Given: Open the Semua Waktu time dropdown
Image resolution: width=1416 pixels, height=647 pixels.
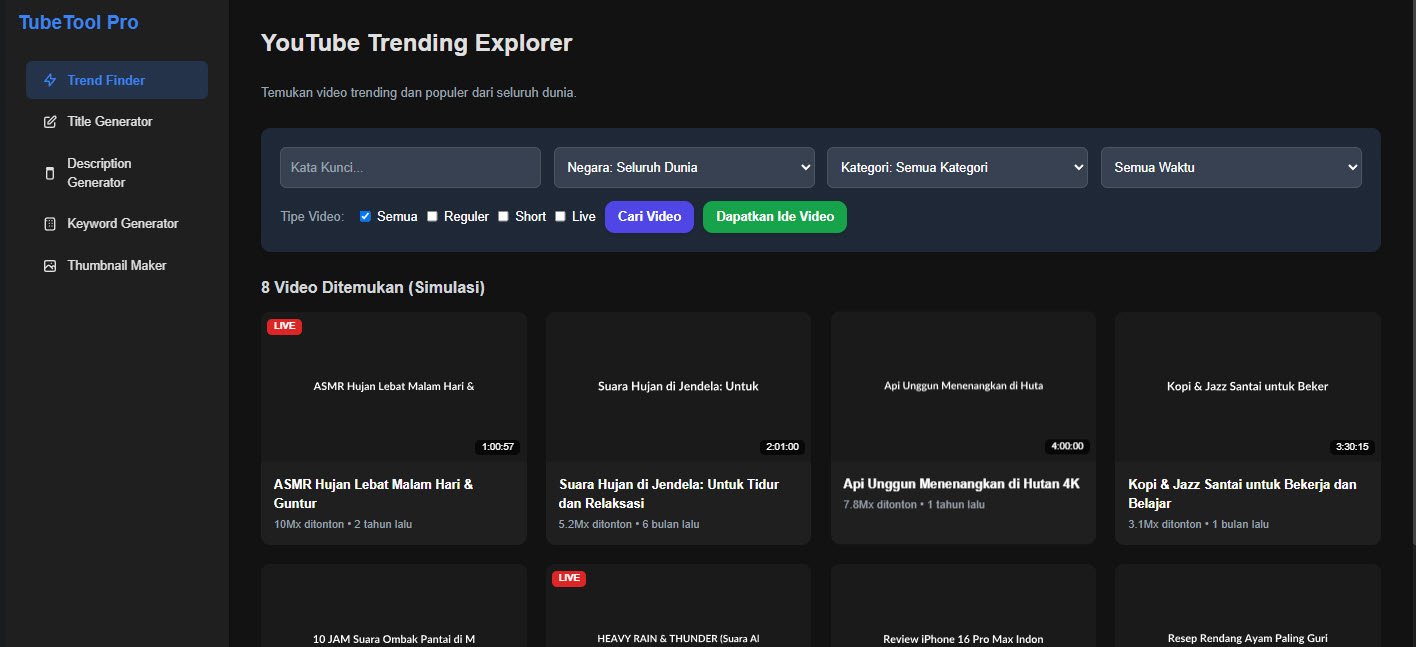Looking at the screenshot, I should (1231, 167).
